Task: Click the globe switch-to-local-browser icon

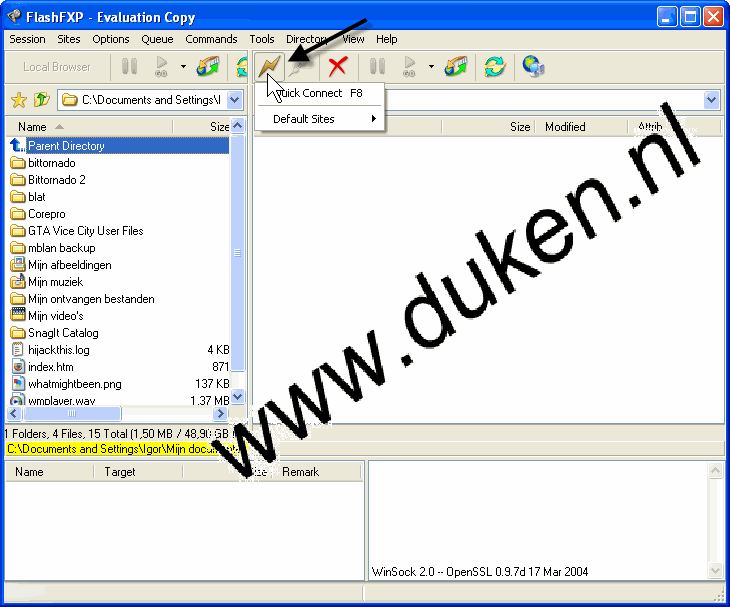Action: (533, 66)
